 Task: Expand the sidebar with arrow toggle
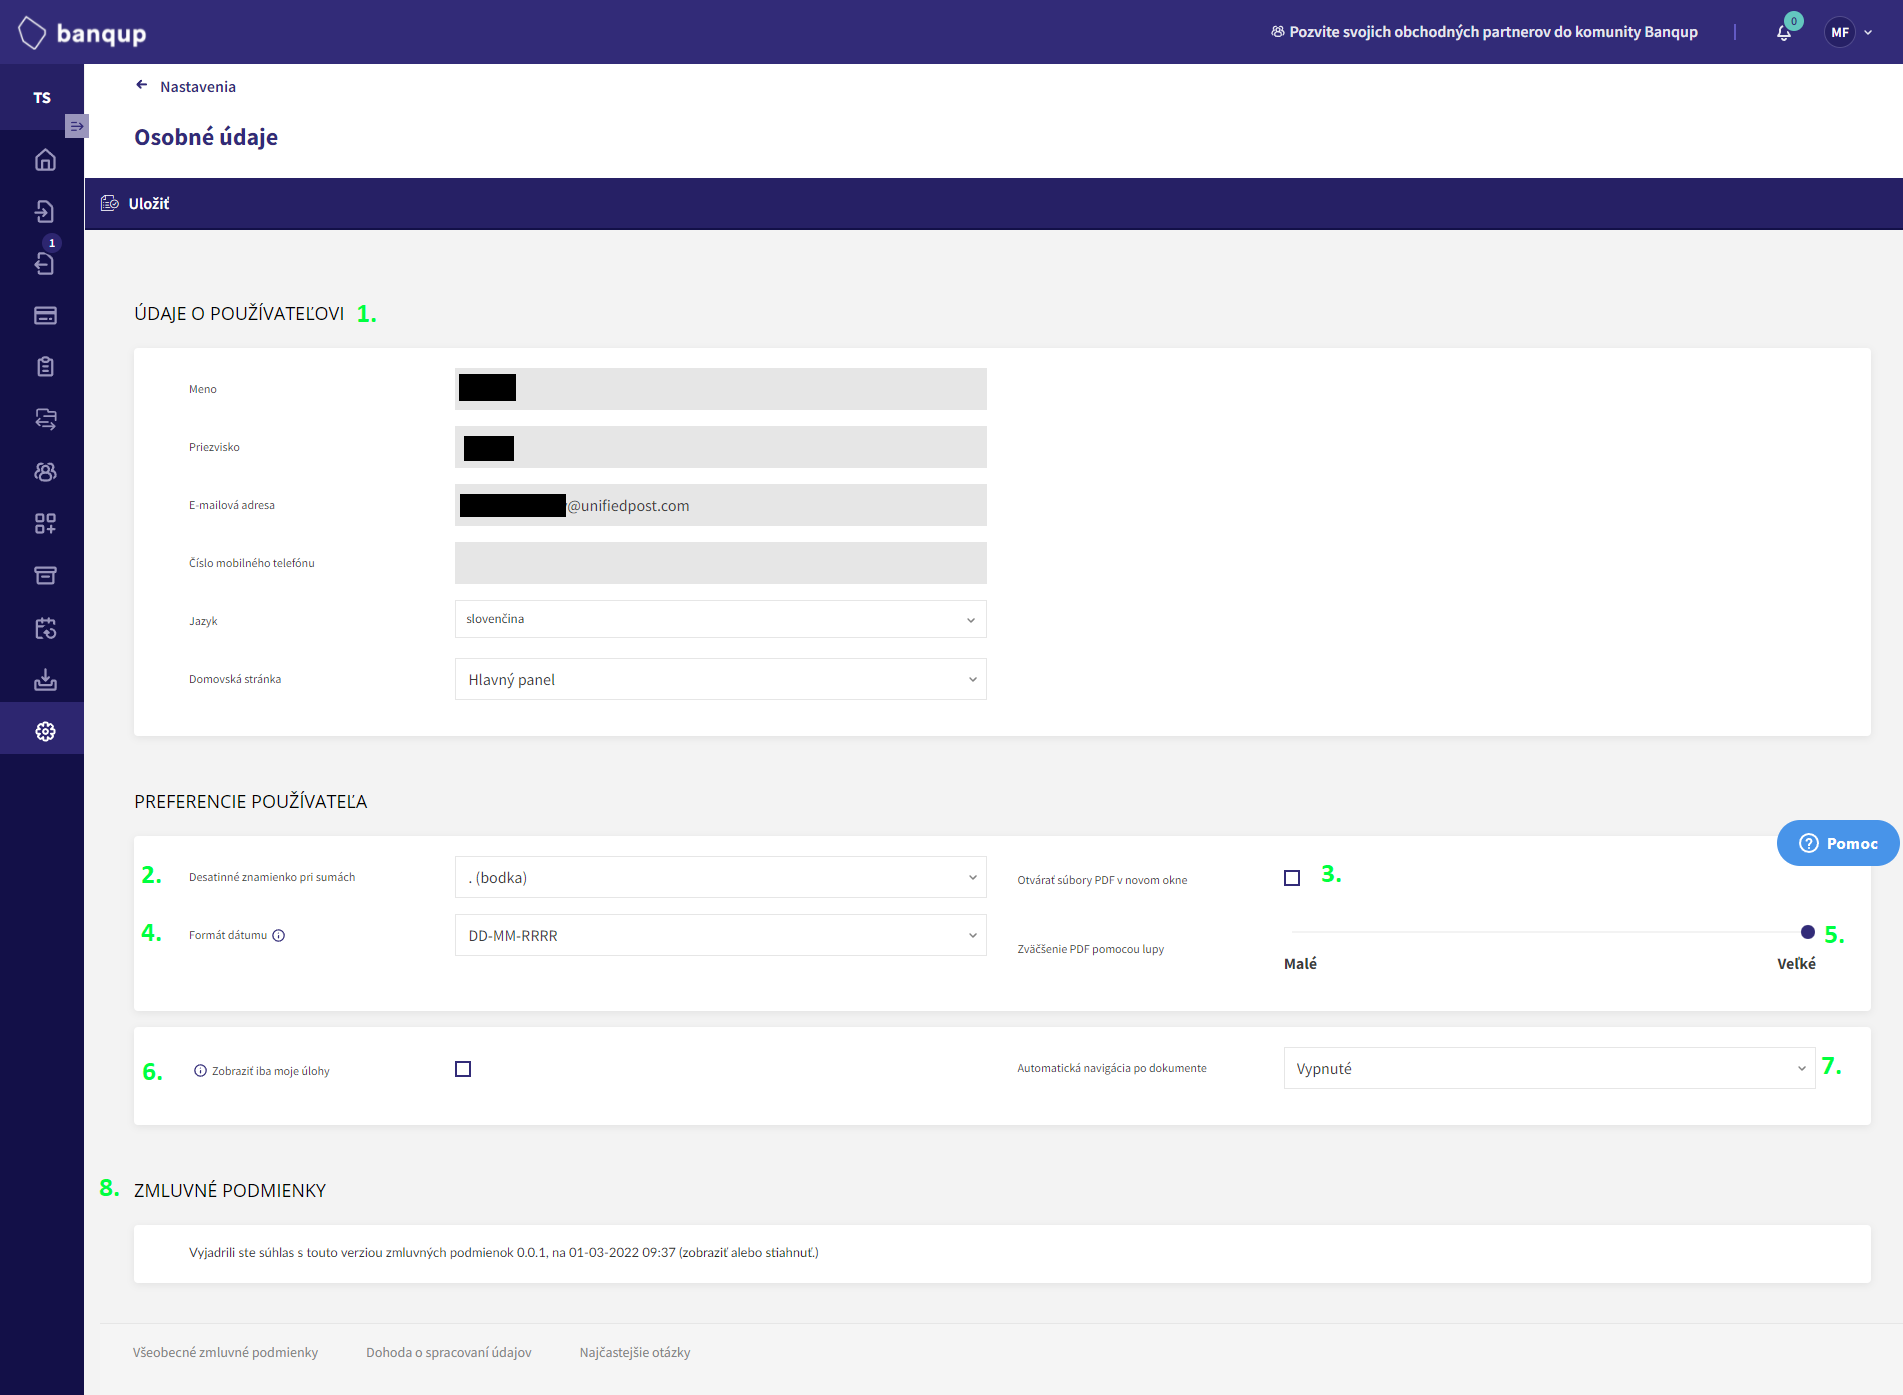pyautogui.click(x=77, y=126)
